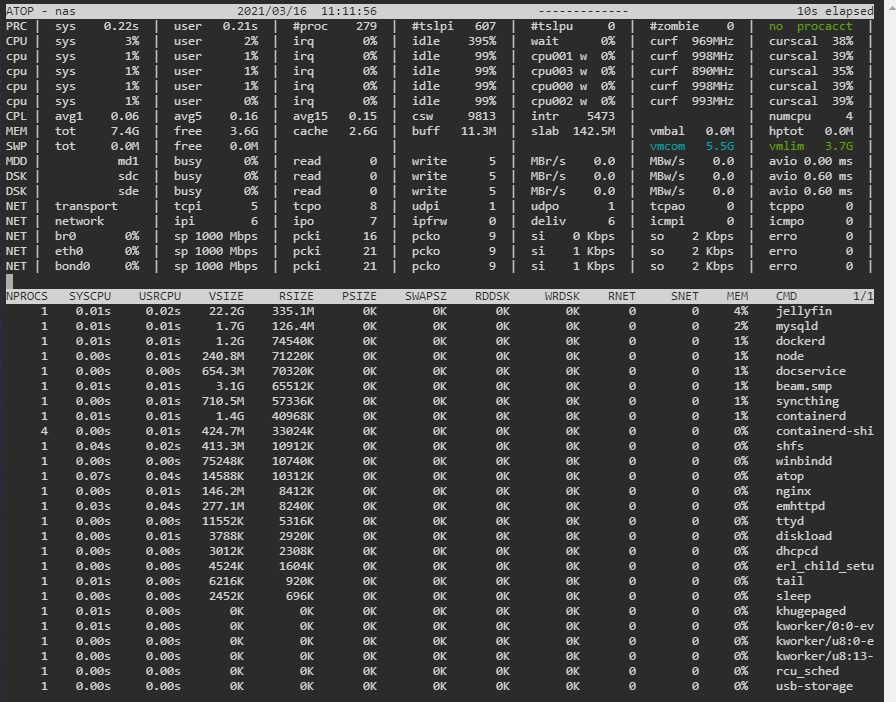Click the jellyfin process row
This screenshot has height=702, width=896.
click(439, 312)
